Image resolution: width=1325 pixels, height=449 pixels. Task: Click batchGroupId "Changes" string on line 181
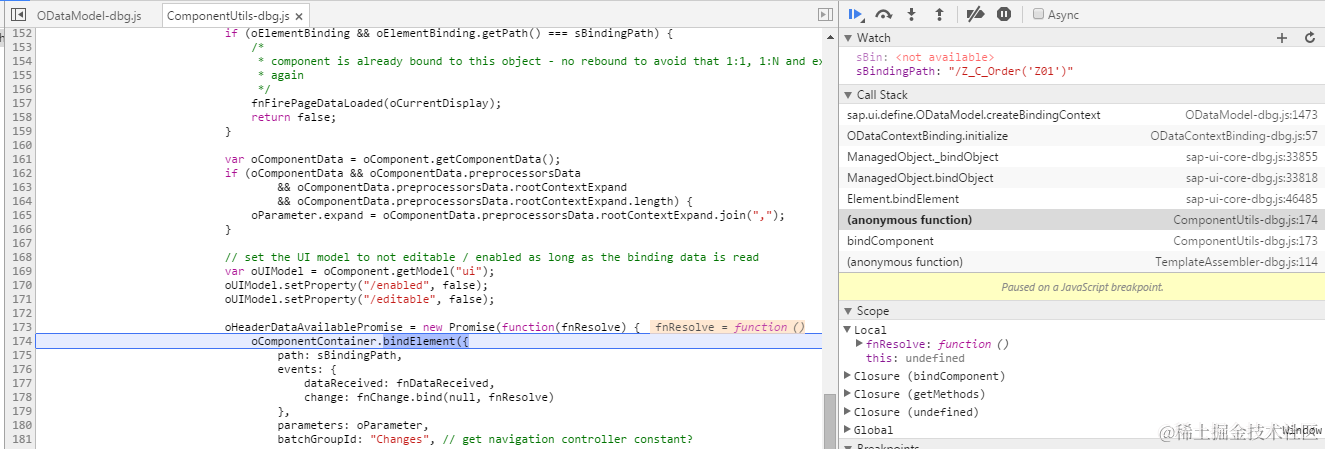pyautogui.click(x=404, y=439)
